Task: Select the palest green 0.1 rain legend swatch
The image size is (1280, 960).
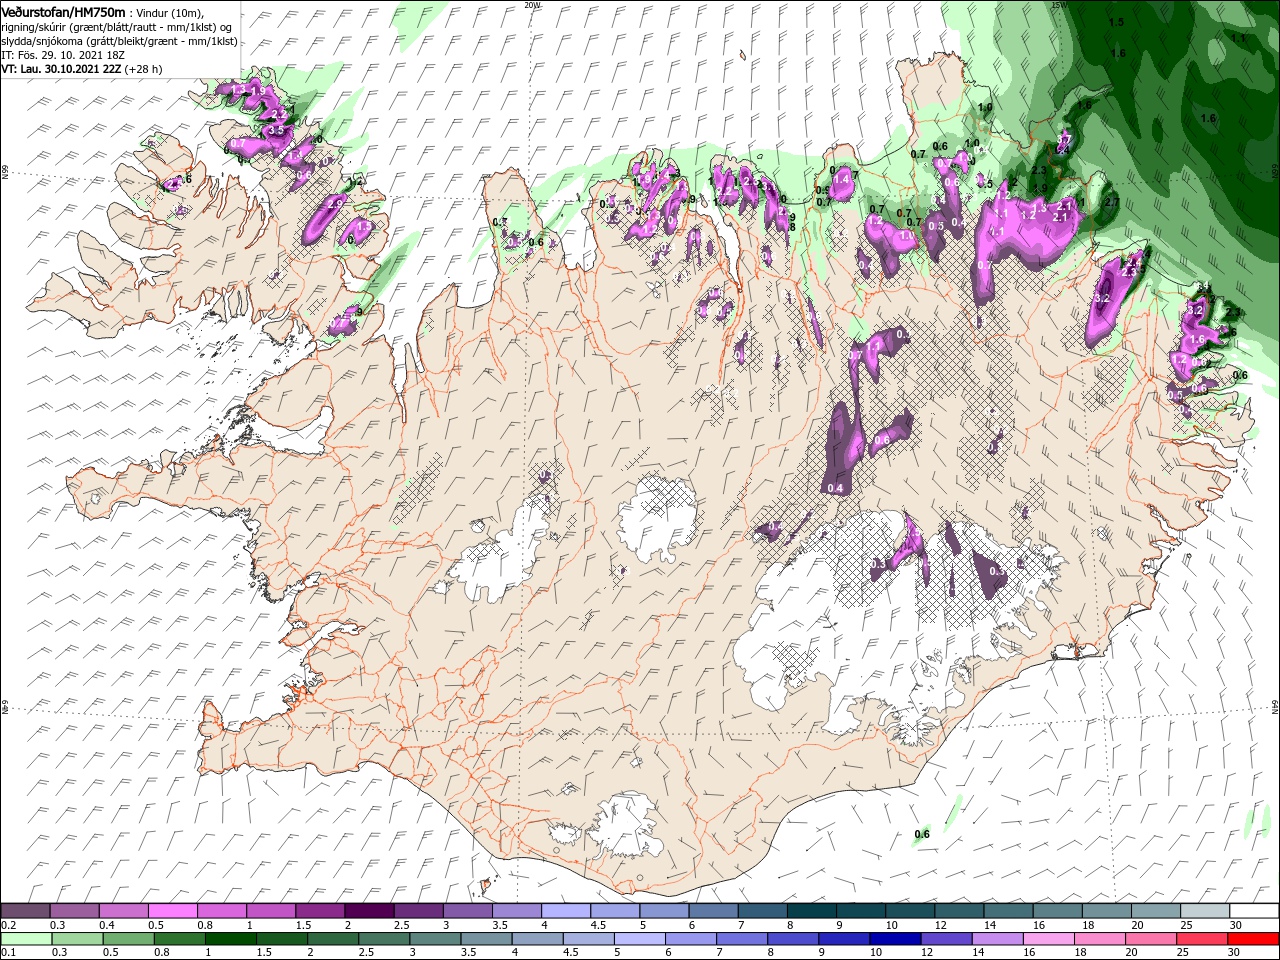Action: (26, 939)
